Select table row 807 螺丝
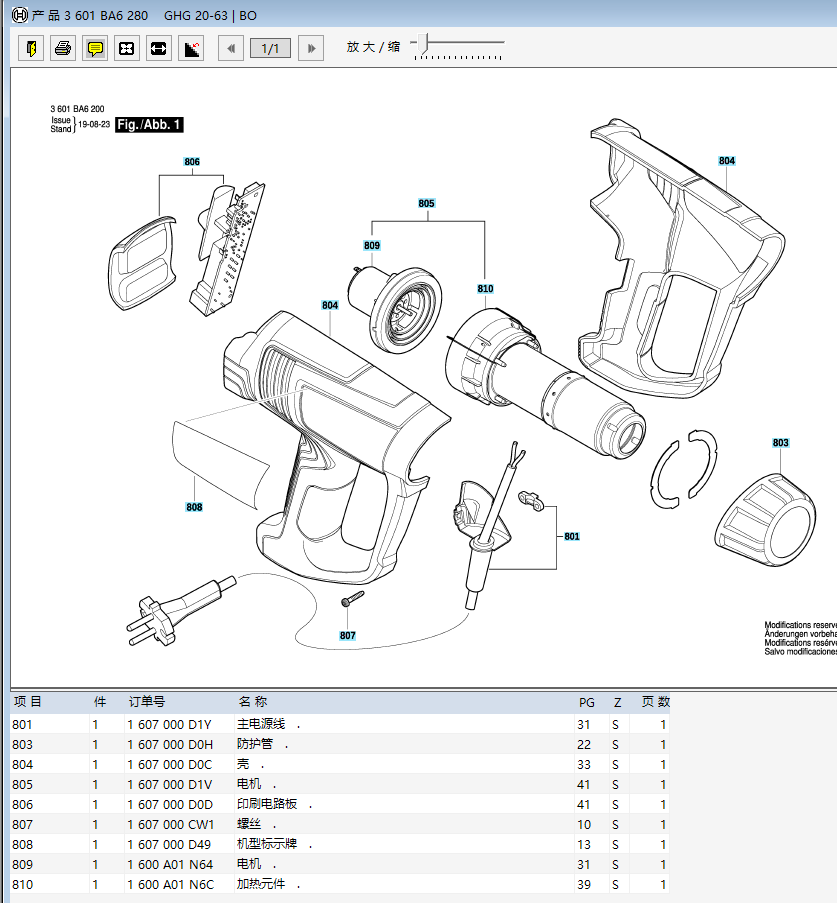This screenshot has width=837, height=903. [340, 825]
